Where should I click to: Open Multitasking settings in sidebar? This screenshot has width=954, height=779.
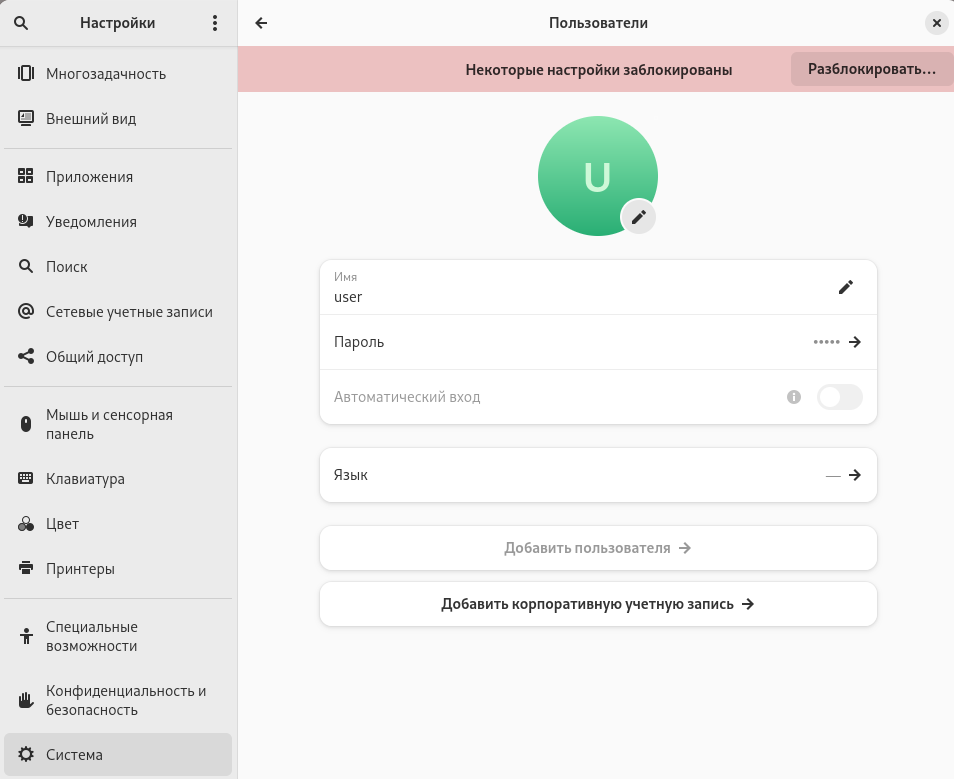click(x=106, y=74)
